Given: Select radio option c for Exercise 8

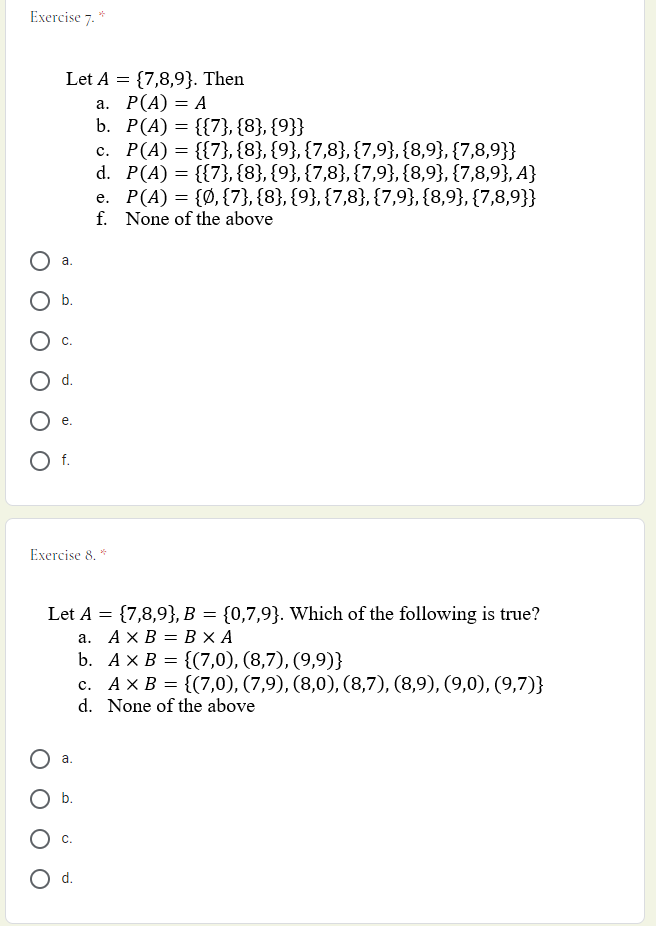Looking at the screenshot, I should 39,839.
